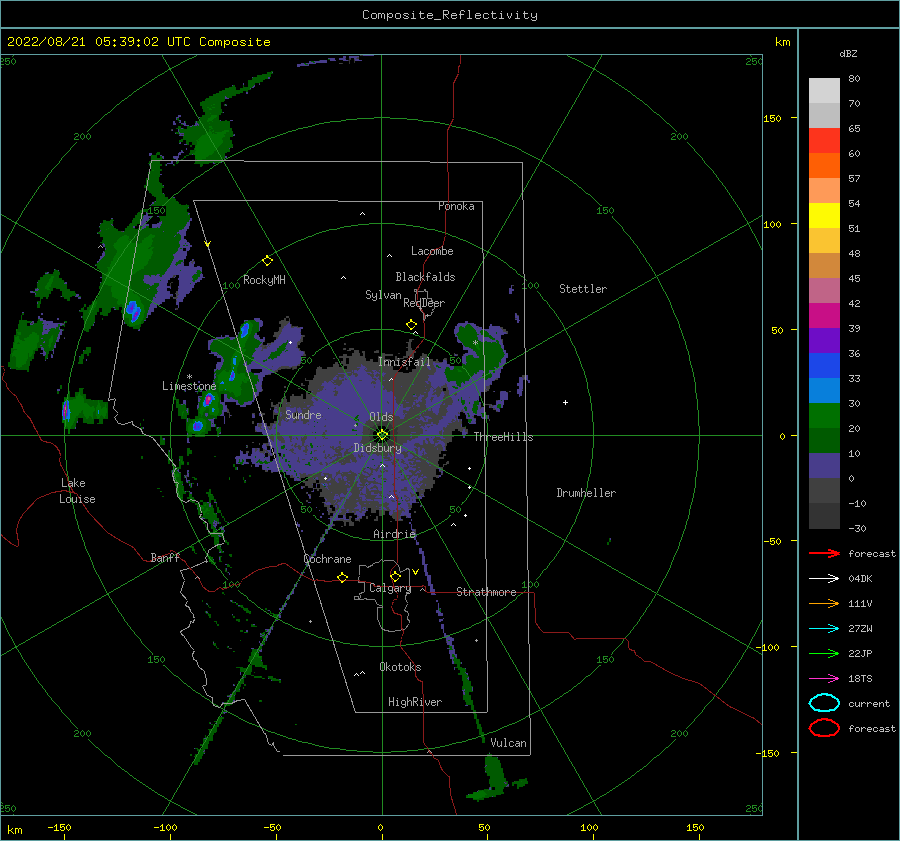Click the yellow radar-center diamond above Didsbury
The image size is (900, 841).
(382, 435)
